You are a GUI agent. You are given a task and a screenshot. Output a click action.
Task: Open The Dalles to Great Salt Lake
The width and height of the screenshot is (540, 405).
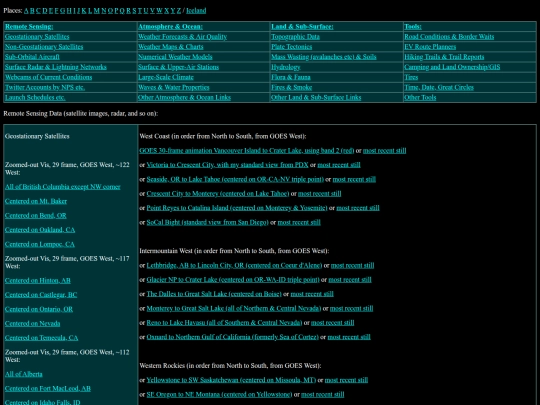214,294
